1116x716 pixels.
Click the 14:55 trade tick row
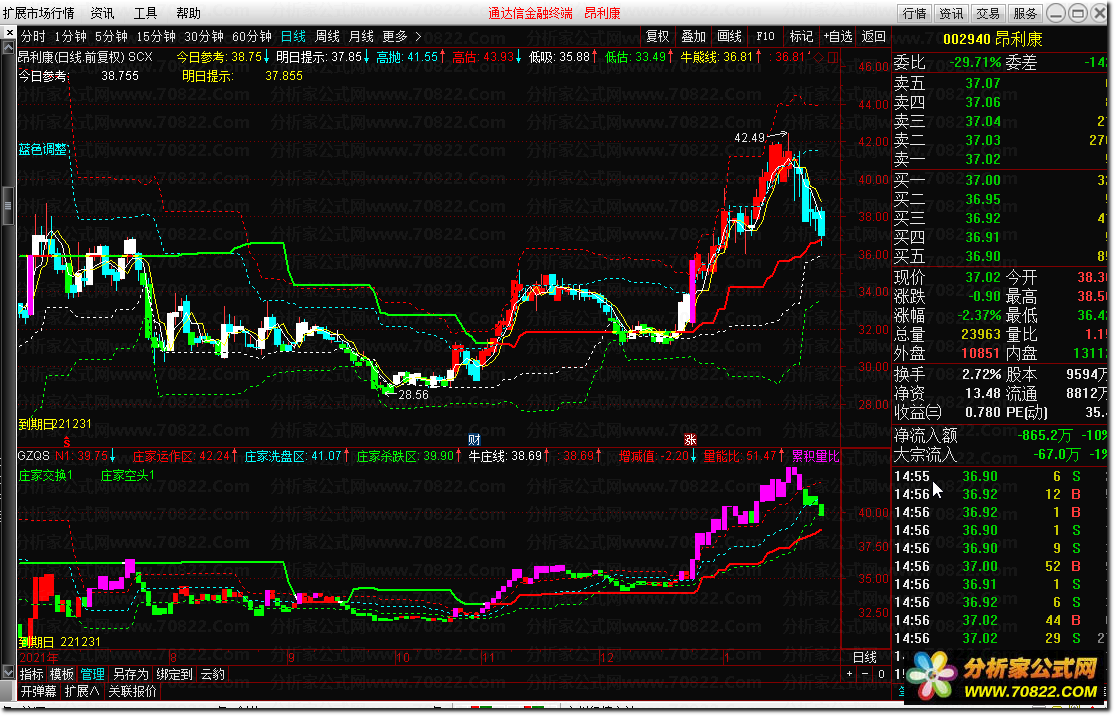(1001, 477)
